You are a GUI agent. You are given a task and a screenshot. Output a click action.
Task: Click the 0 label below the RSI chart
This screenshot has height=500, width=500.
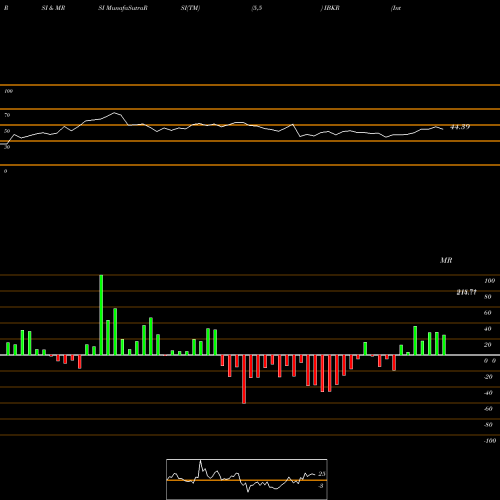coord(5,171)
